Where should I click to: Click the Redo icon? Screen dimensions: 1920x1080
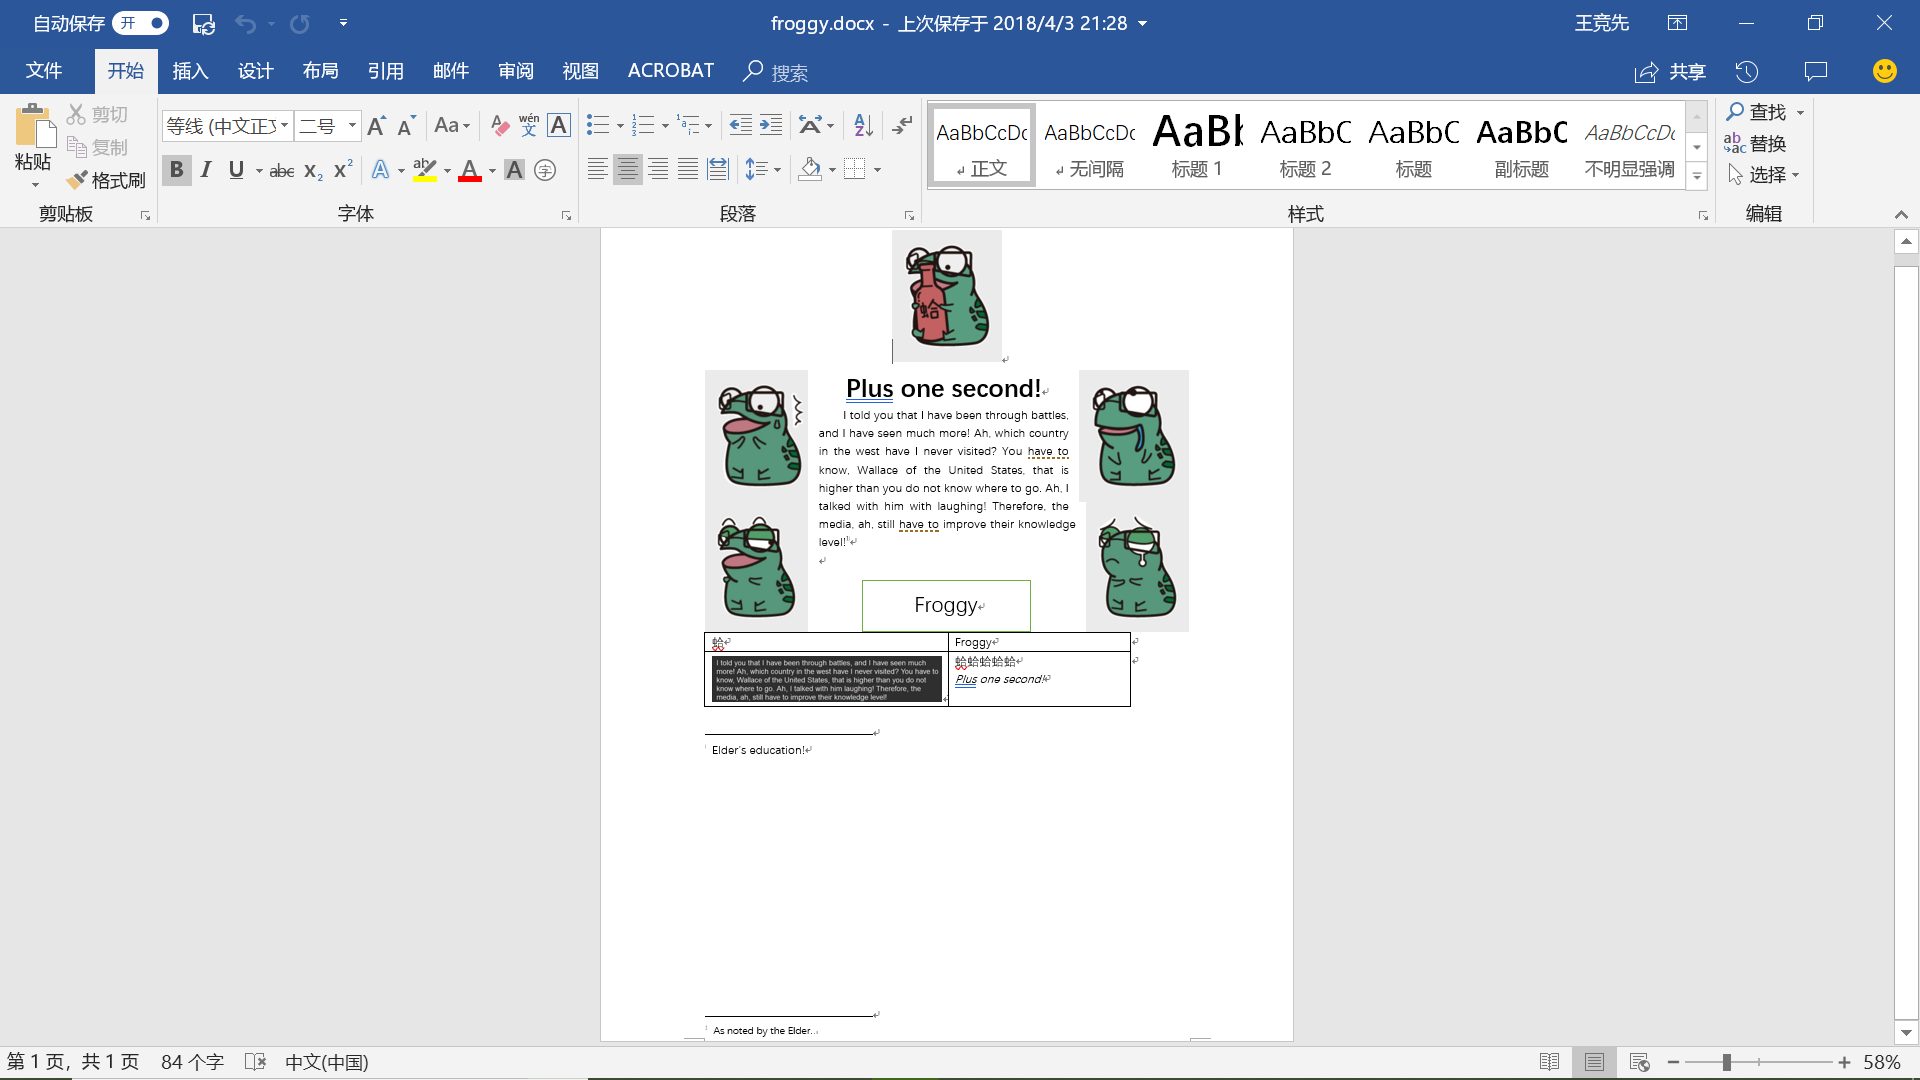(x=299, y=23)
